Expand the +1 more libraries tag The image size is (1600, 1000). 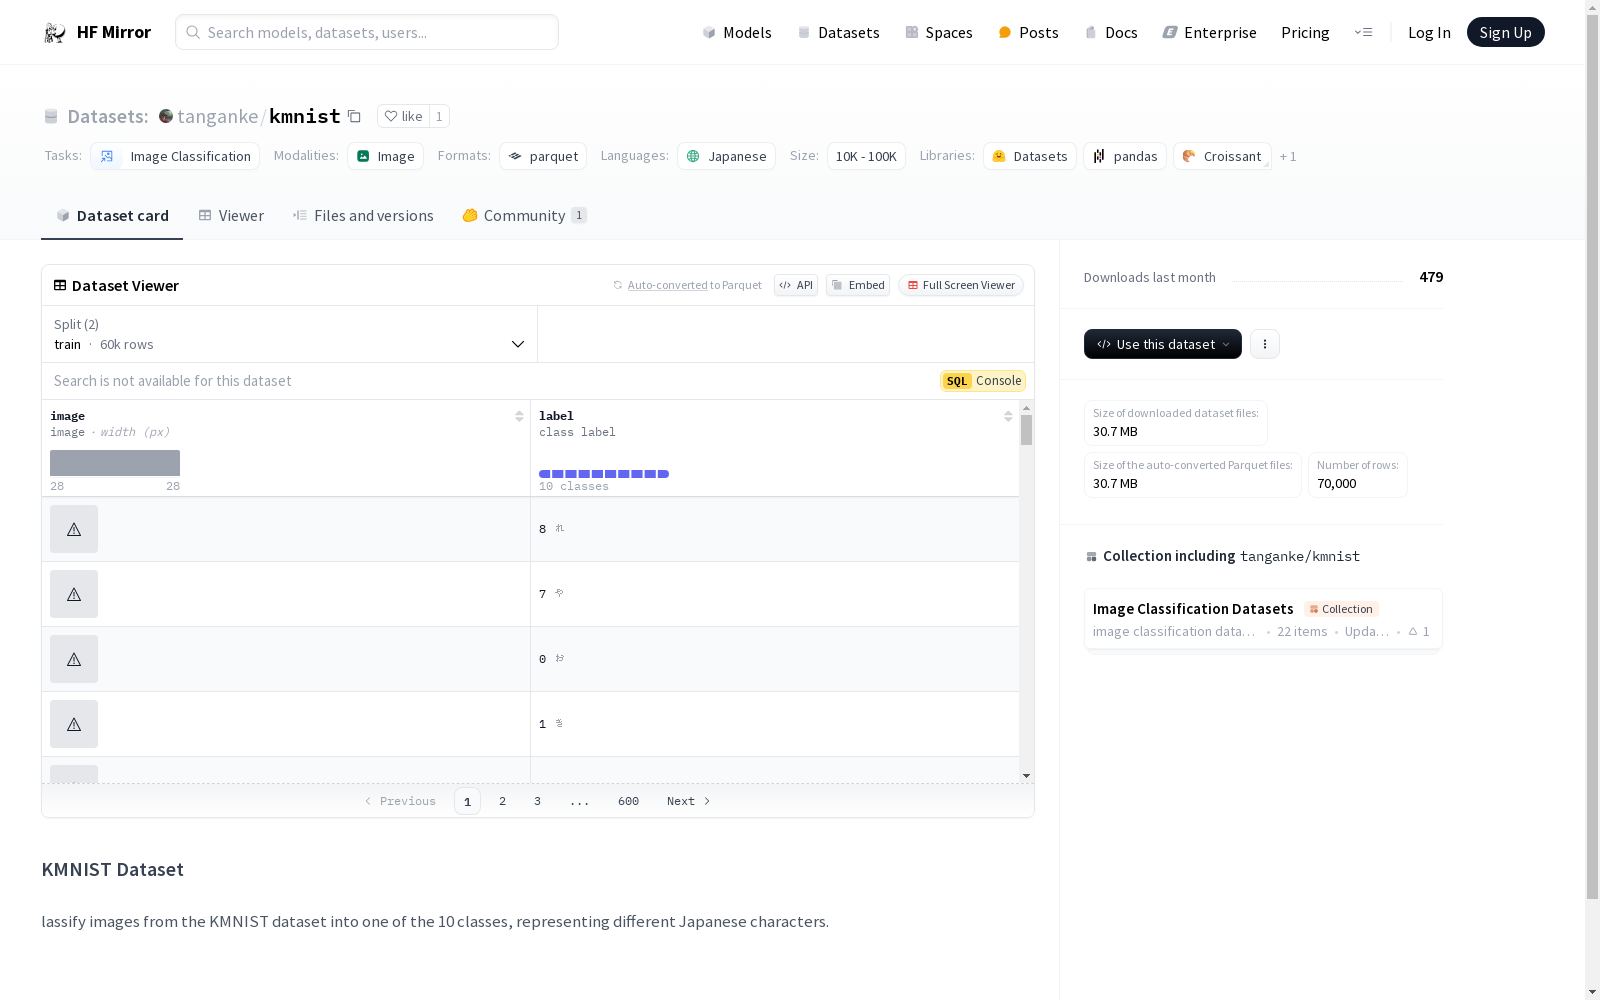1288,157
